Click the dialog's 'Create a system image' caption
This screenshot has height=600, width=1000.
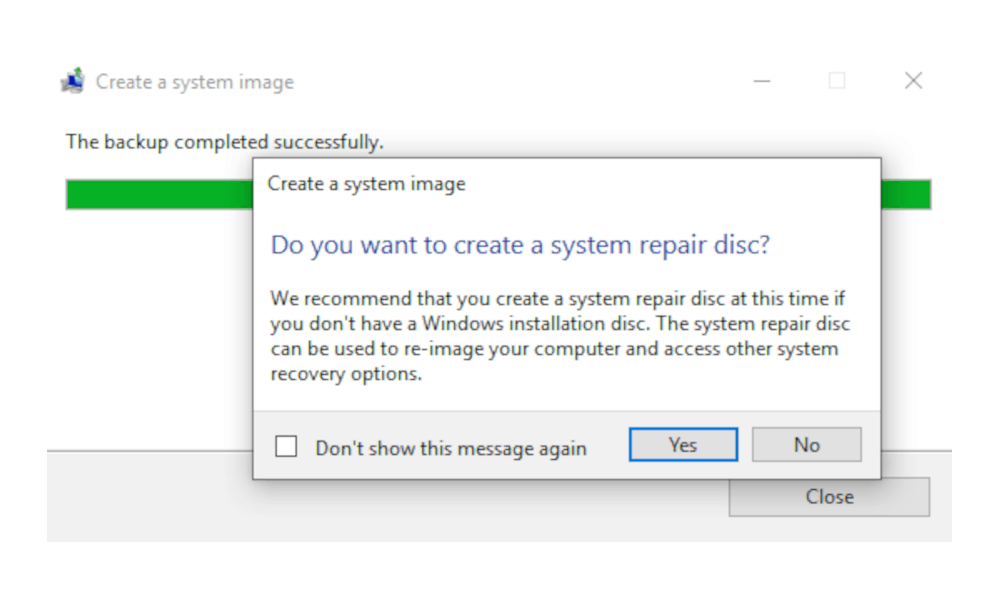pyautogui.click(x=366, y=184)
